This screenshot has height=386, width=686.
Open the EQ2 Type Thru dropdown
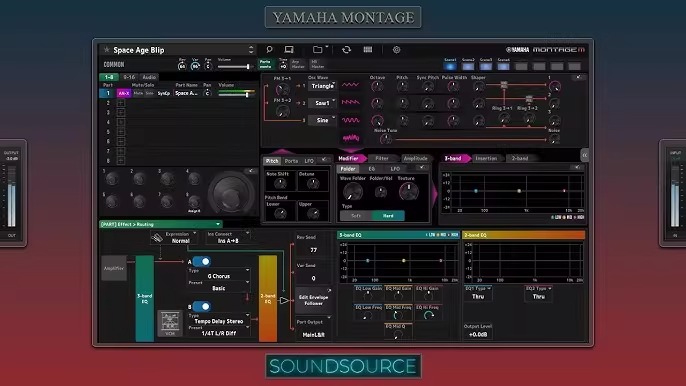[x=539, y=293]
